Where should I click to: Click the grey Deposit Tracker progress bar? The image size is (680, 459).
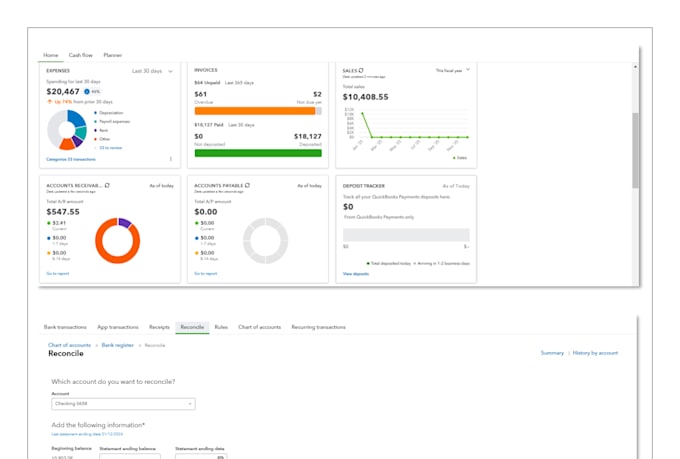tap(406, 235)
